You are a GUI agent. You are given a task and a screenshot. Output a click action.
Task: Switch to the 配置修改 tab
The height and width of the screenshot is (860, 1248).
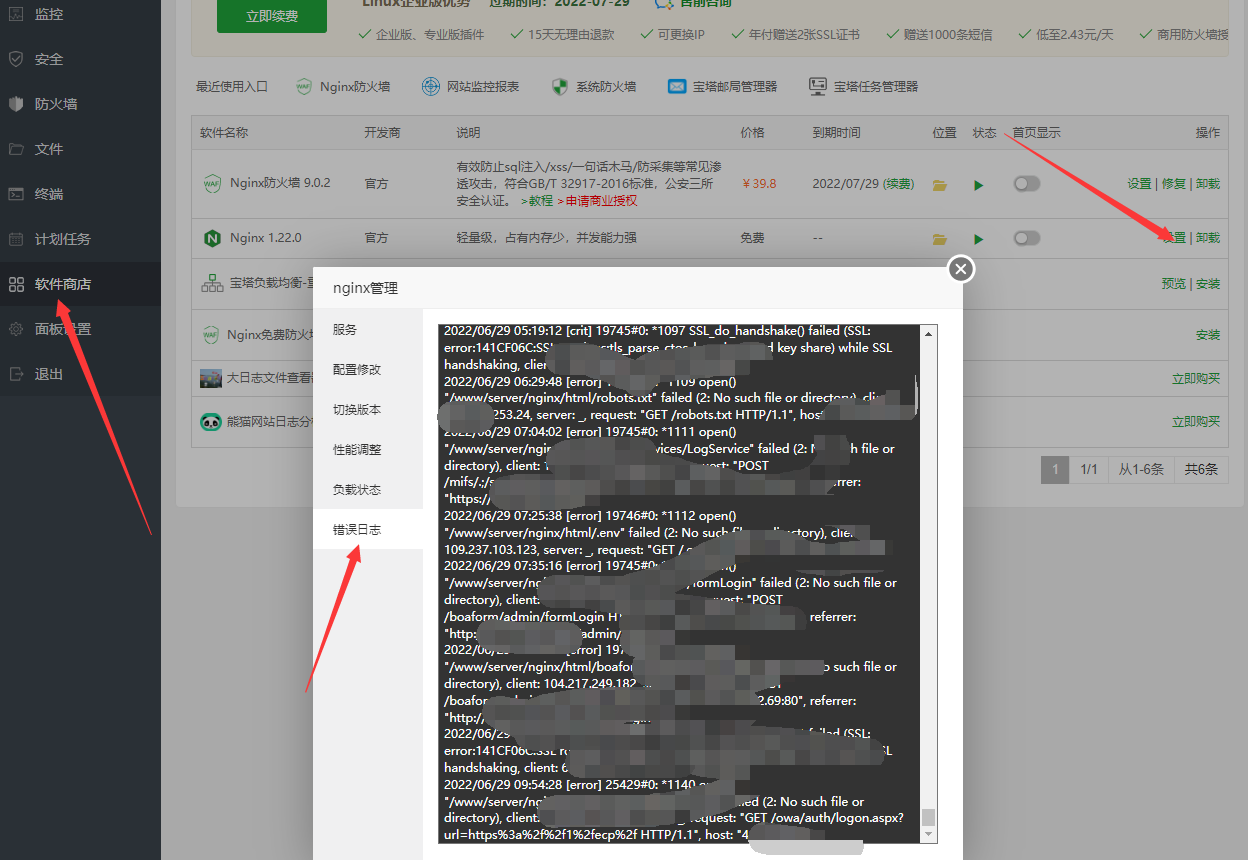(368, 369)
